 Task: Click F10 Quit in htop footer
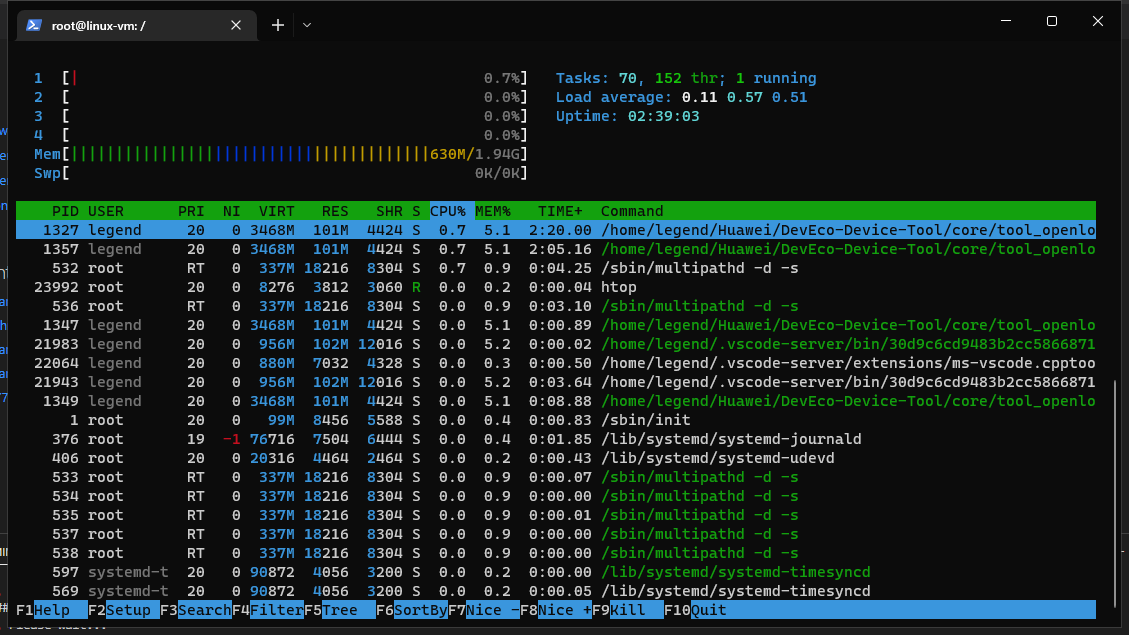pos(696,610)
